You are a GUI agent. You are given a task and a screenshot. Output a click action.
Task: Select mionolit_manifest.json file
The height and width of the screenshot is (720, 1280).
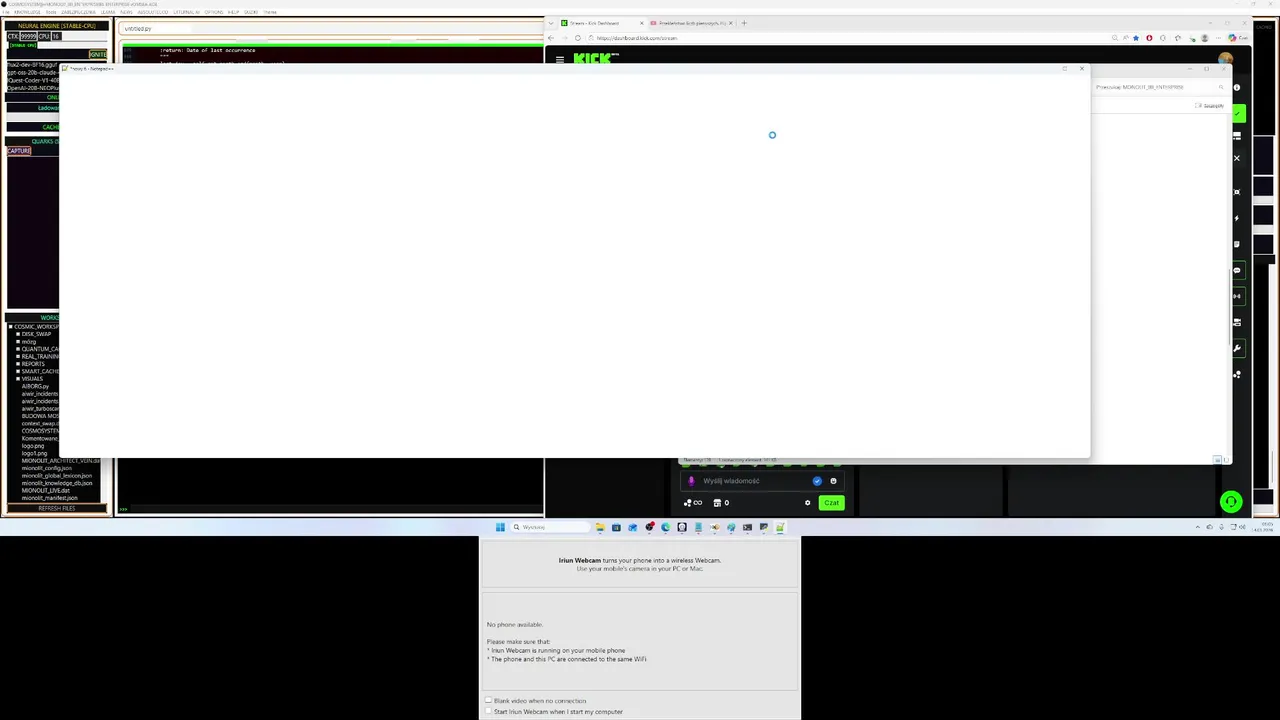[50, 498]
